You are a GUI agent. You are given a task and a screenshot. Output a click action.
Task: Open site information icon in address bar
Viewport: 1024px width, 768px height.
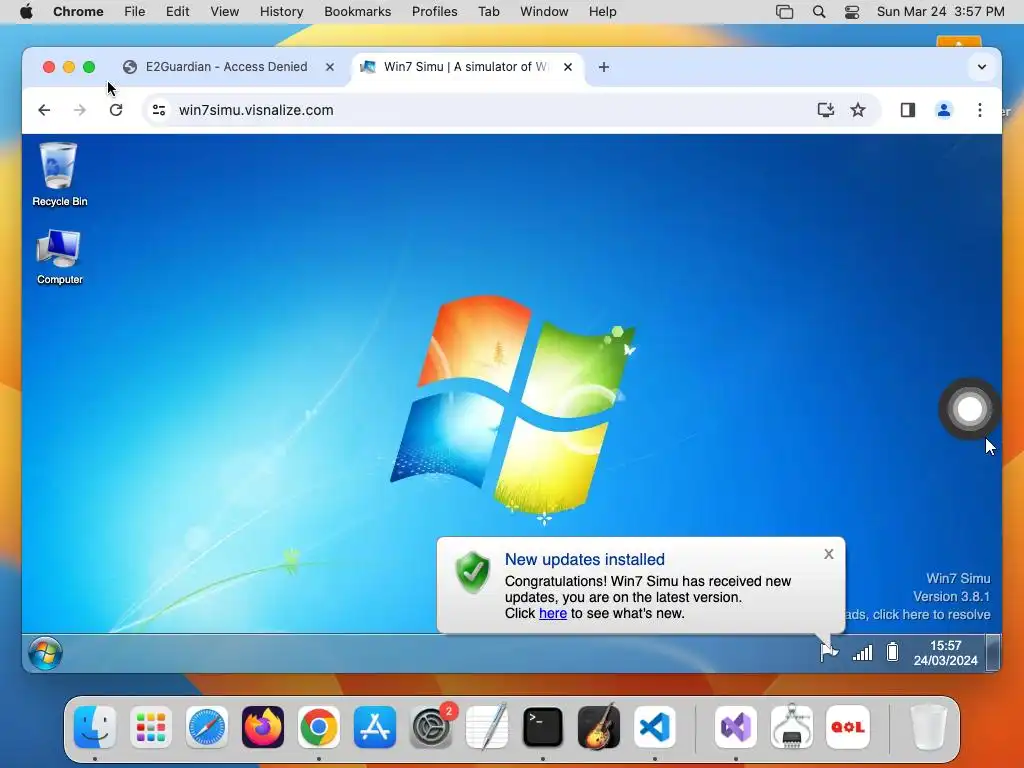[159, 110]
